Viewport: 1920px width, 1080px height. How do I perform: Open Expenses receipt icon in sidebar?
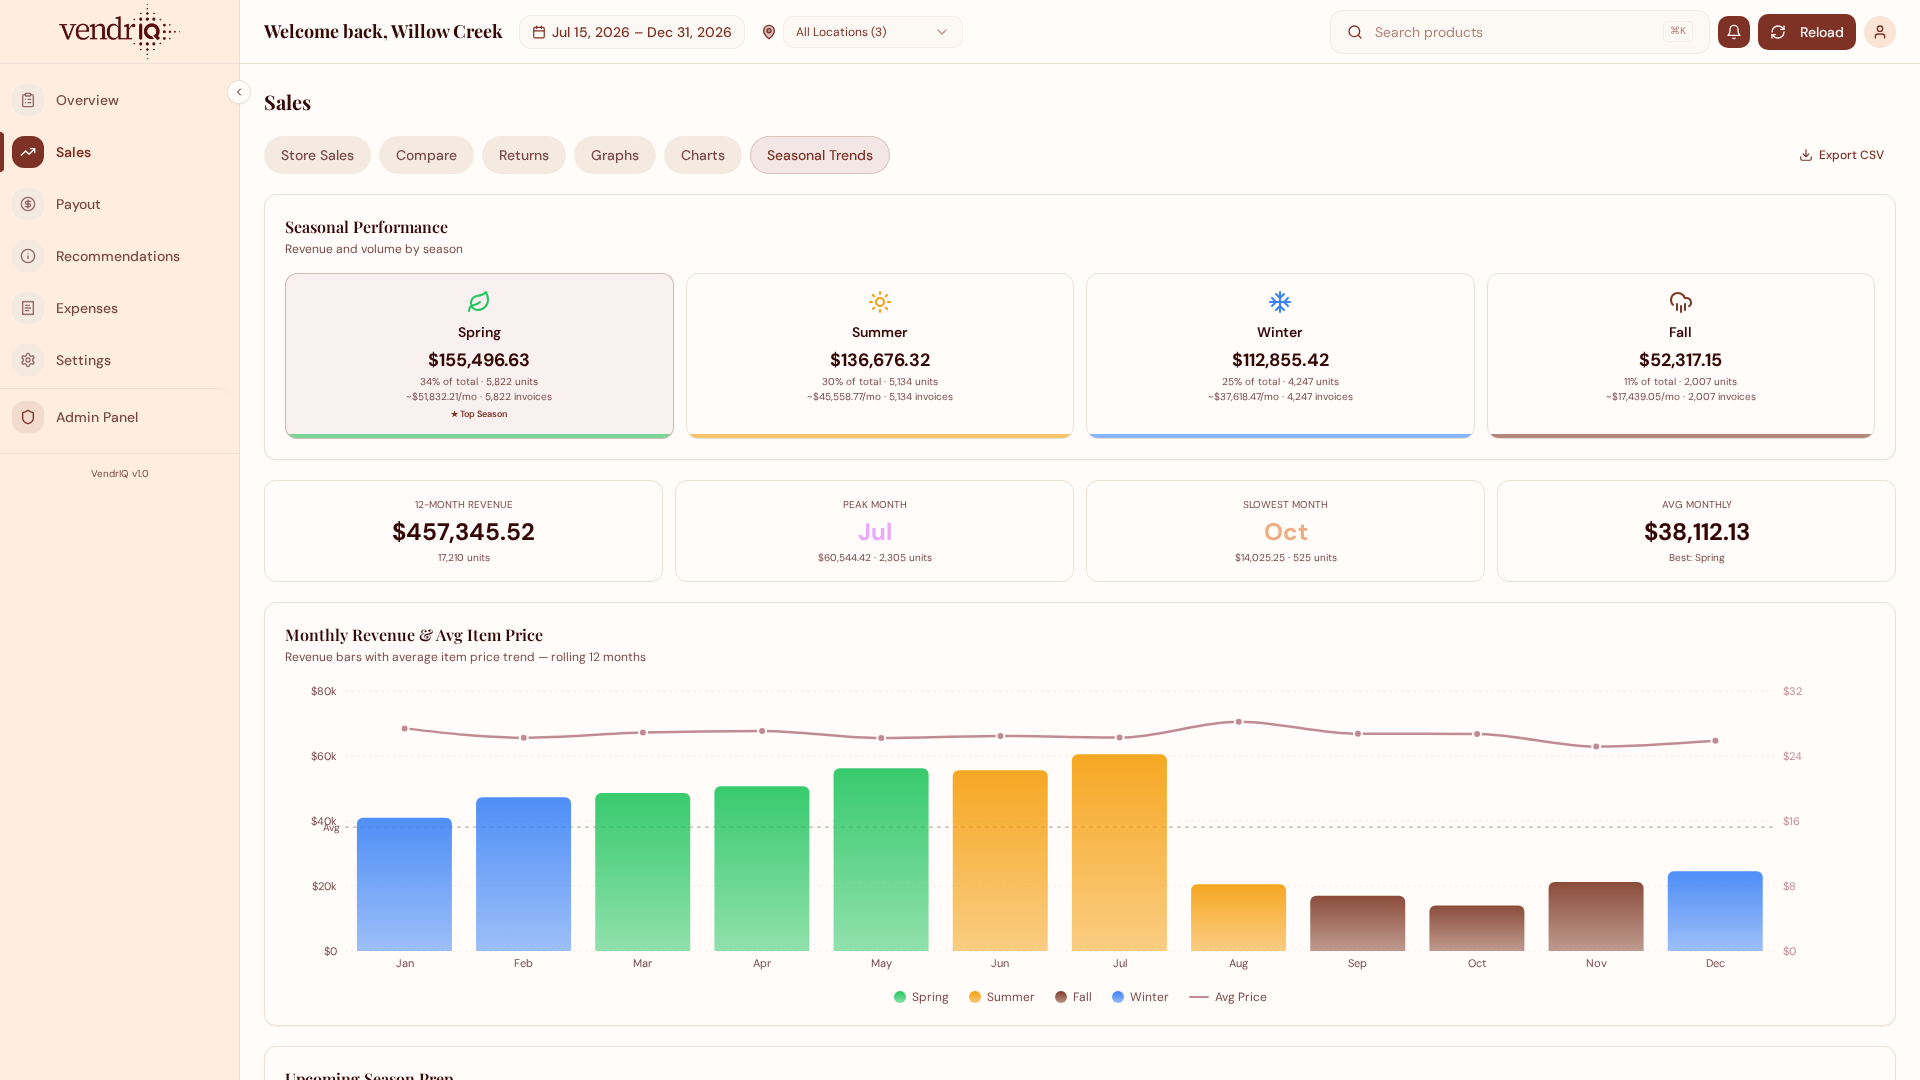coord(28,308)
